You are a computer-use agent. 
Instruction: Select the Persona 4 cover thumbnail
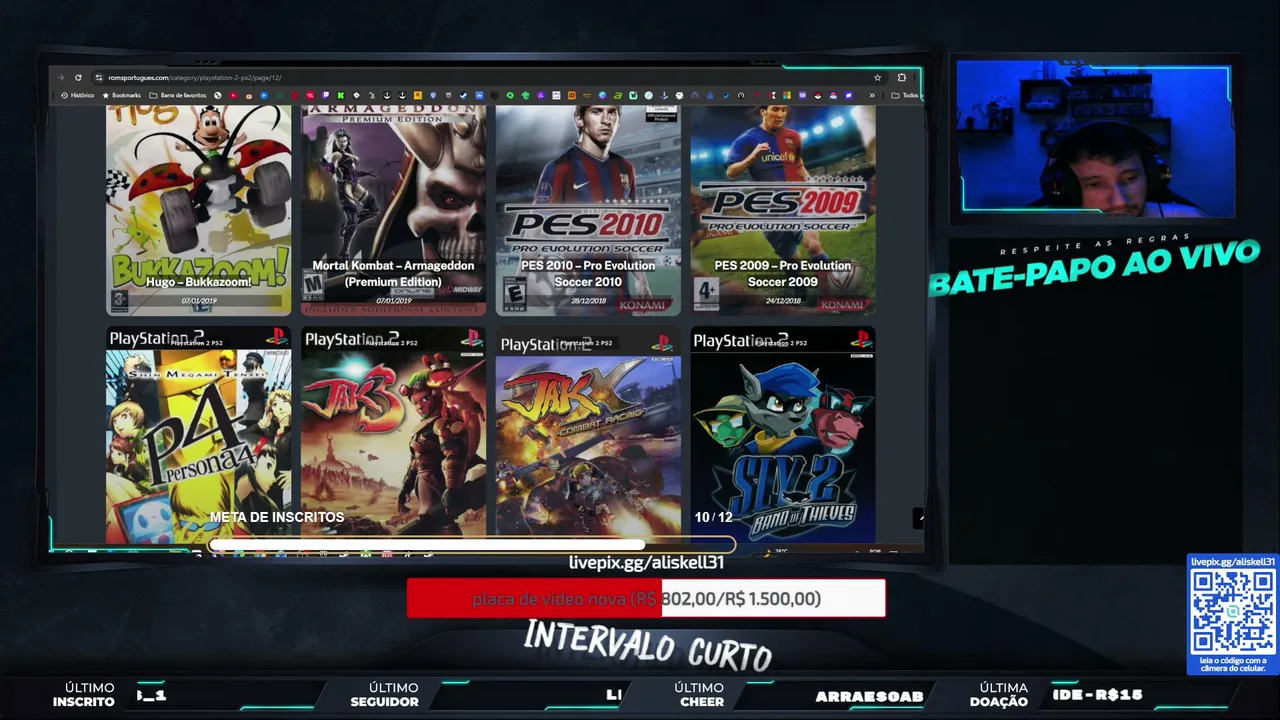point(199,436)
